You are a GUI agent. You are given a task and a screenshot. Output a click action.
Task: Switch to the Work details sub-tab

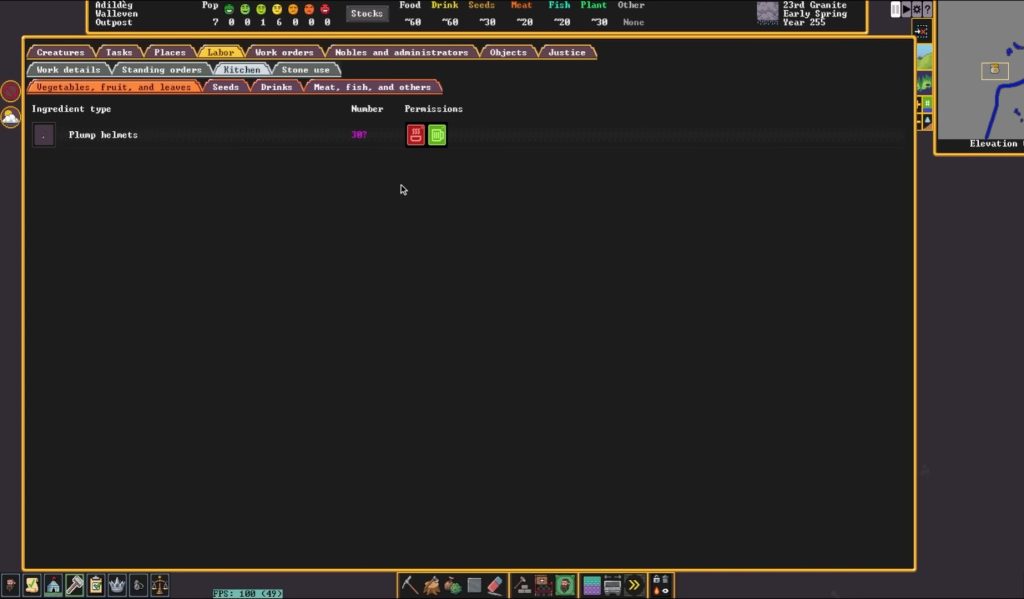point(69,70)
